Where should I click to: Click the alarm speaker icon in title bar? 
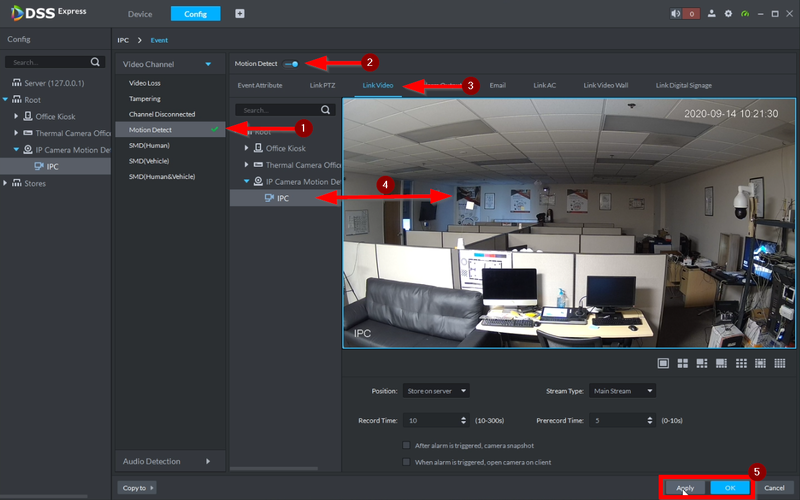(x=677, y=14)
